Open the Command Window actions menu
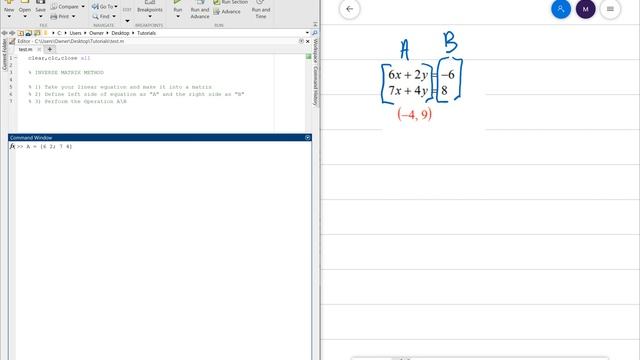Screen dimensions: 640x360 308,138
